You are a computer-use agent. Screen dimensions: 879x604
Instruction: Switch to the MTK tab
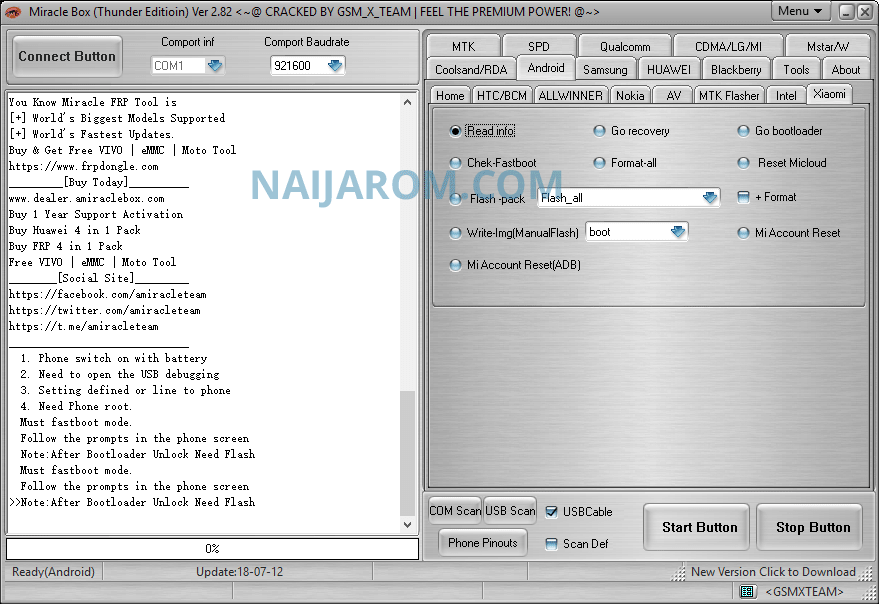(463, 46)
